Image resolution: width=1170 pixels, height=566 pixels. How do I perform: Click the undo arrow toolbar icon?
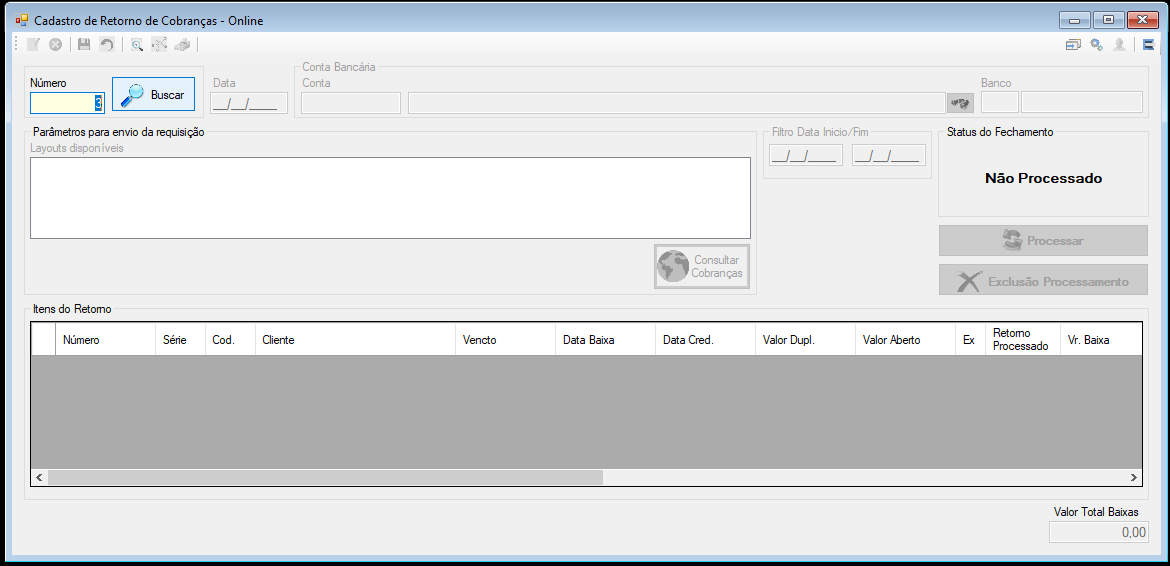coord(107,45)
